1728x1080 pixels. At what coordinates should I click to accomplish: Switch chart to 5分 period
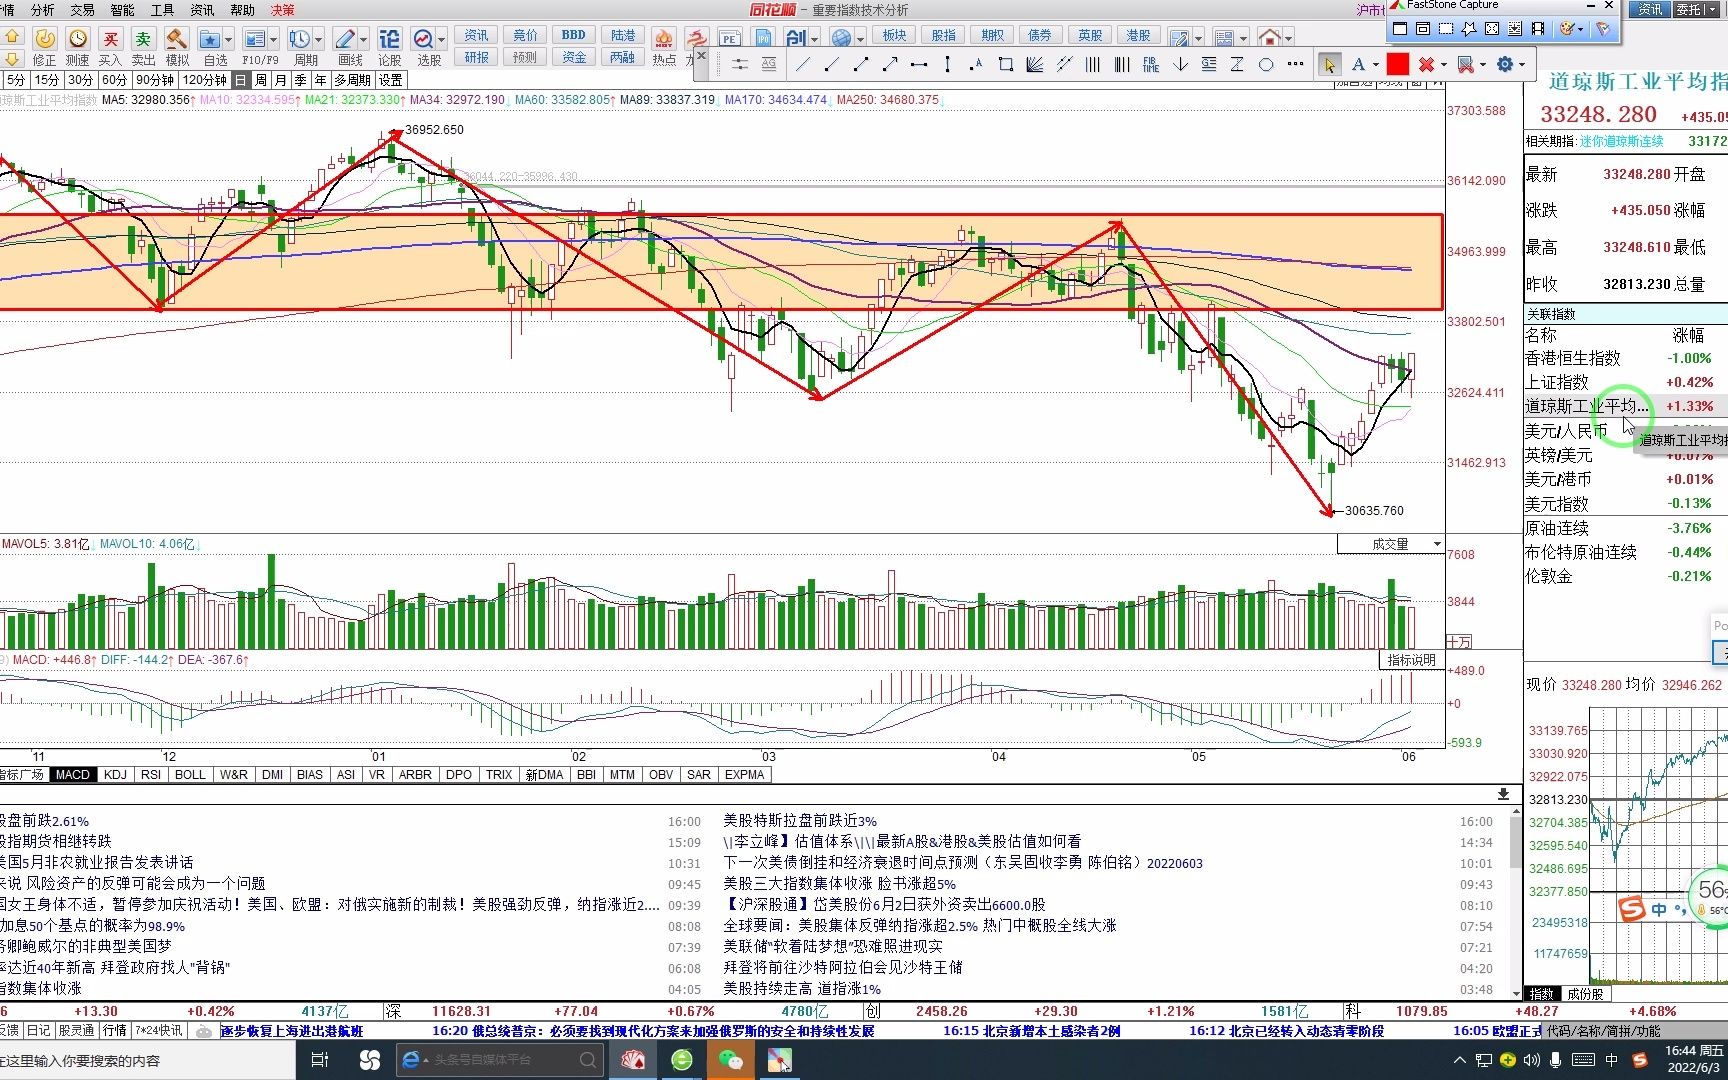click(x=16, y=80)
